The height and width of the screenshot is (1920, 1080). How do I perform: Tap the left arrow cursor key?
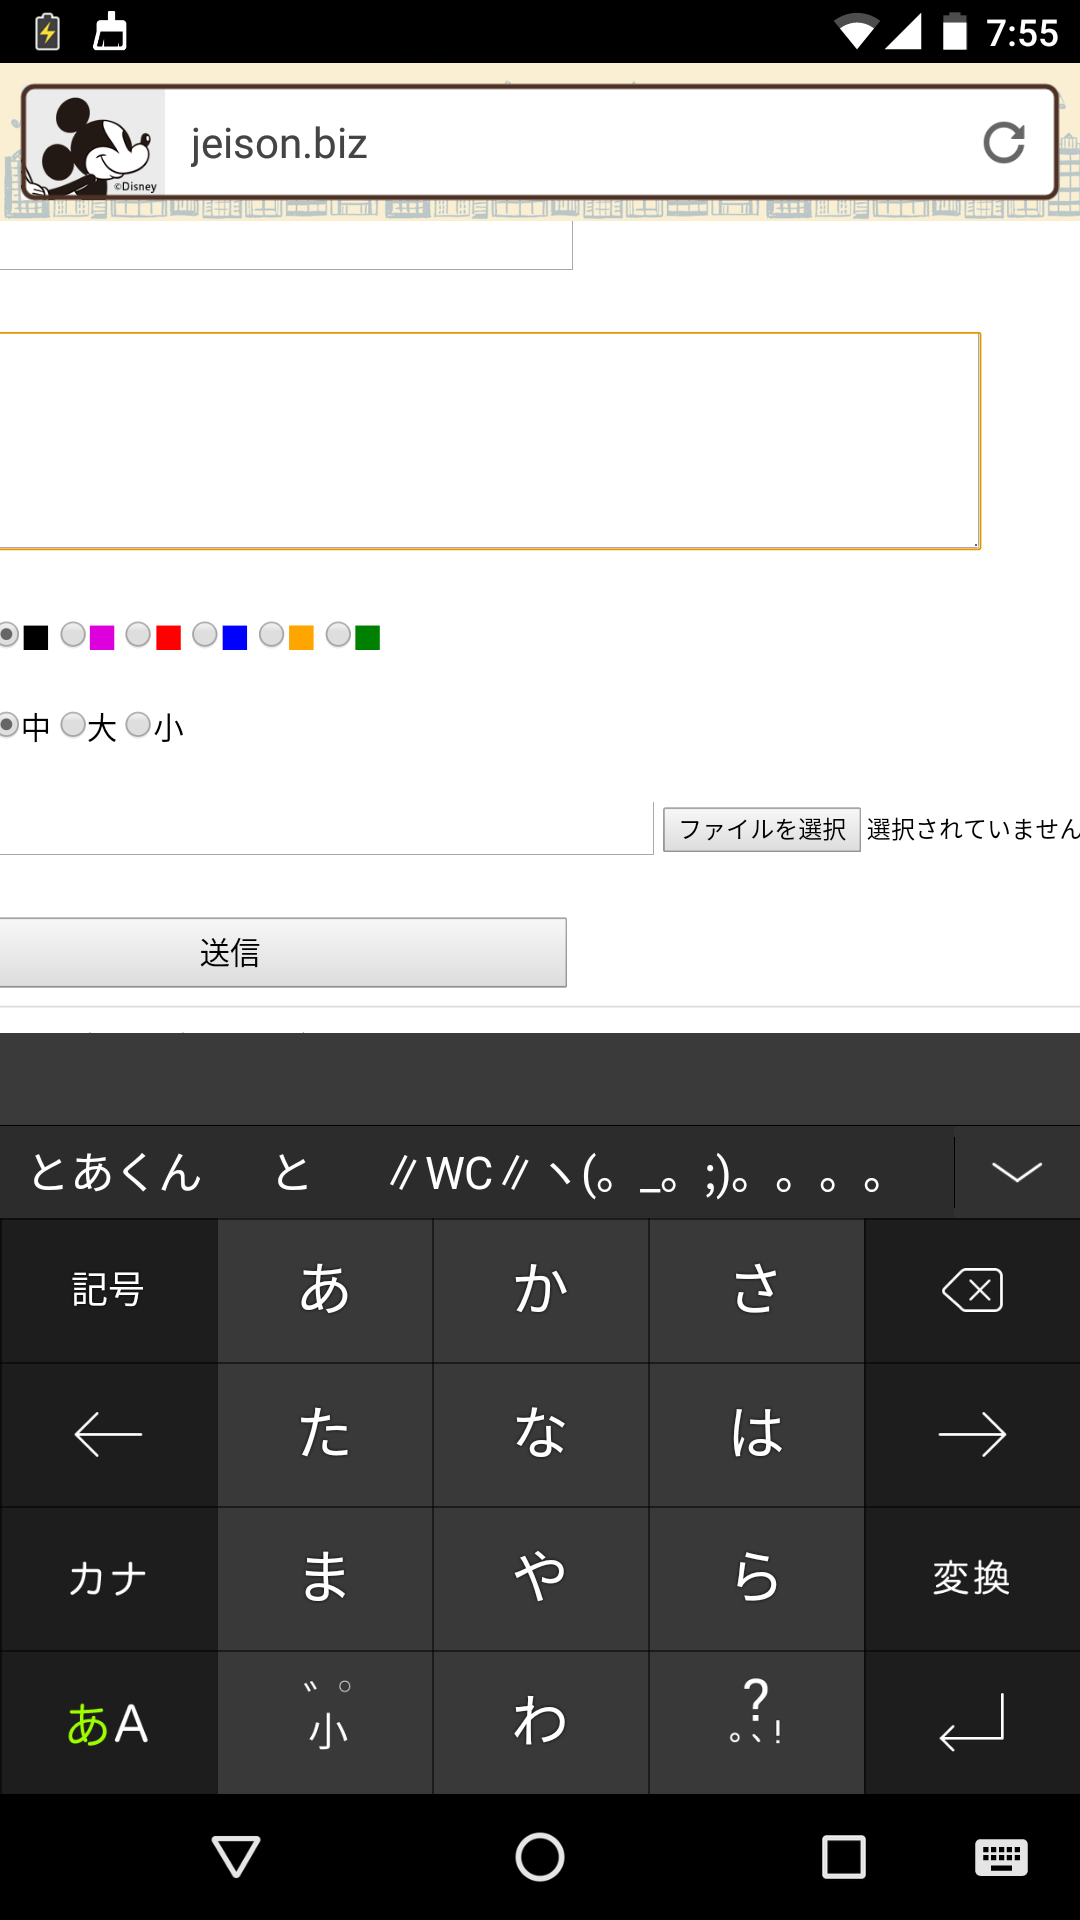108,1435
